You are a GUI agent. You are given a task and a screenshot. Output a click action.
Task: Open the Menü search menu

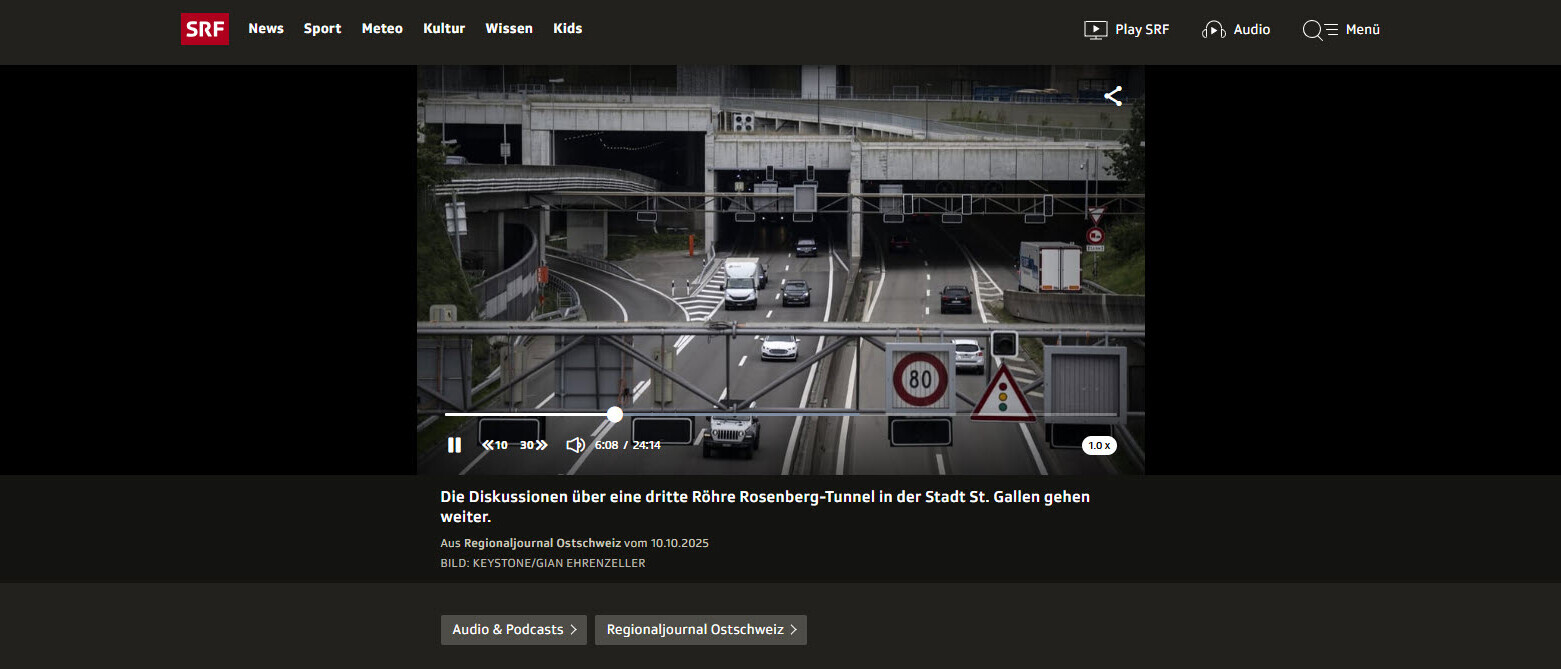point(1341,30)
